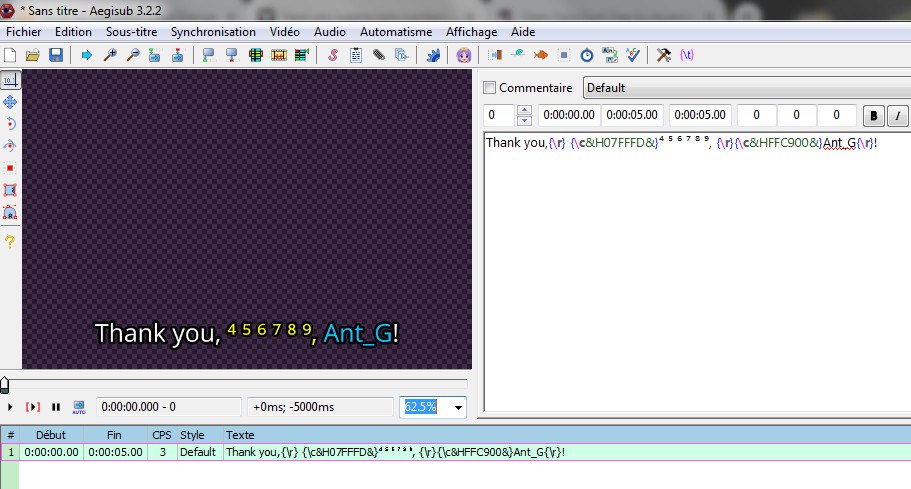Open the Aide menu

coord(523,32)
